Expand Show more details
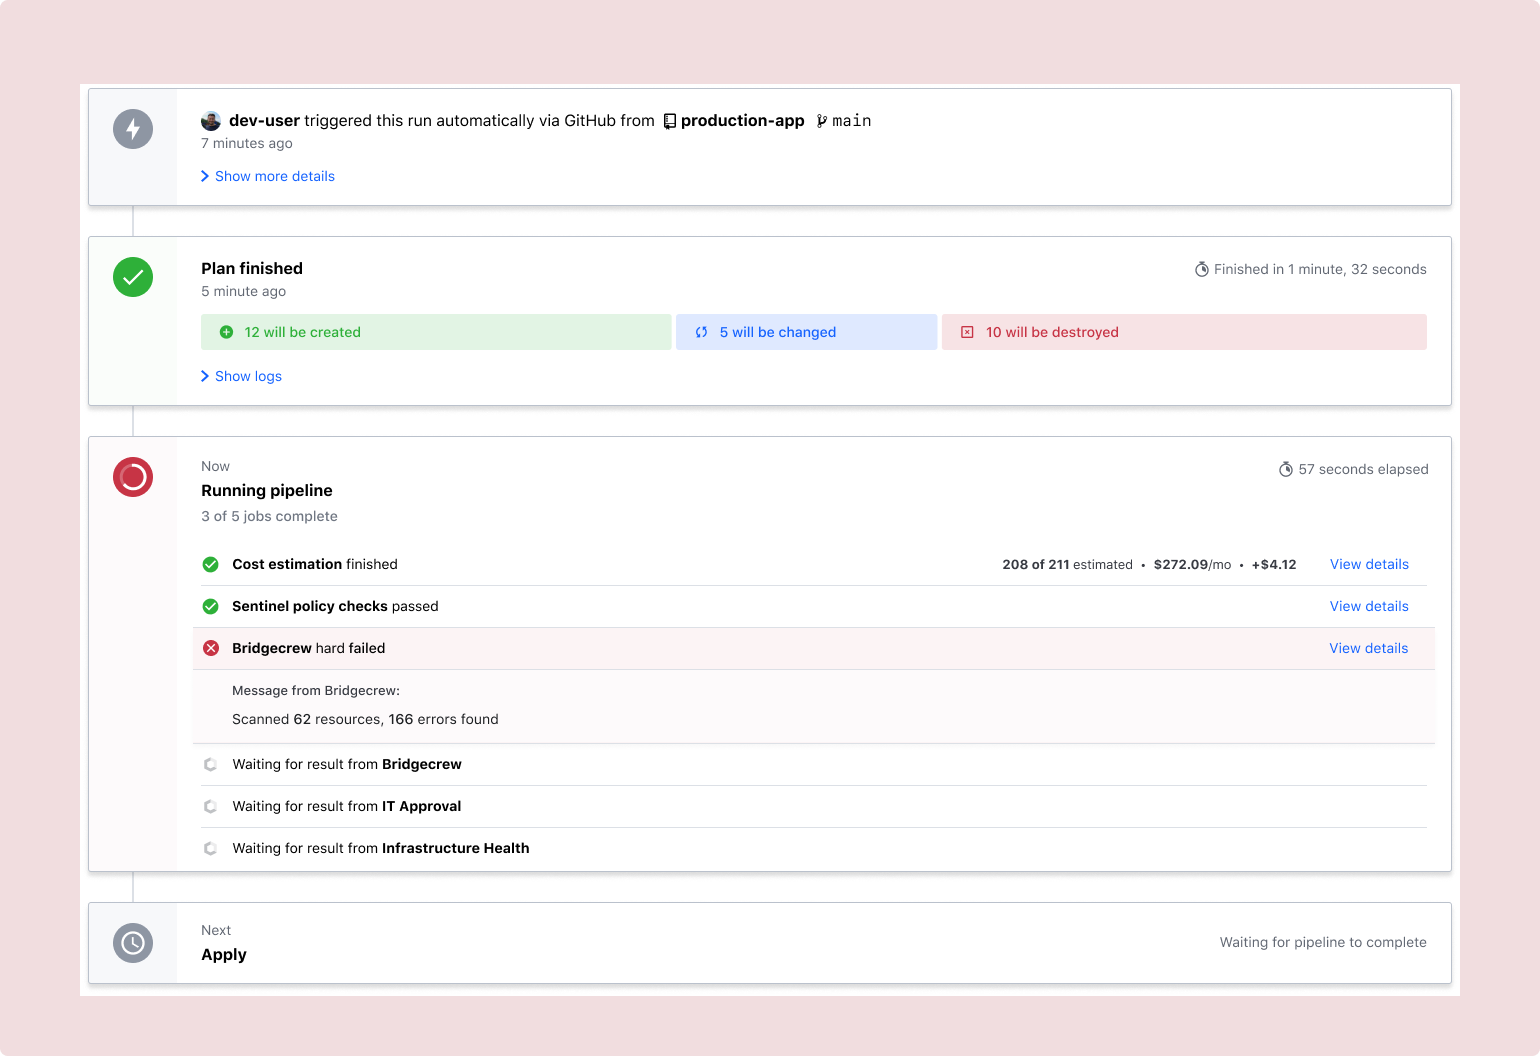 click(x=268, y=176)
